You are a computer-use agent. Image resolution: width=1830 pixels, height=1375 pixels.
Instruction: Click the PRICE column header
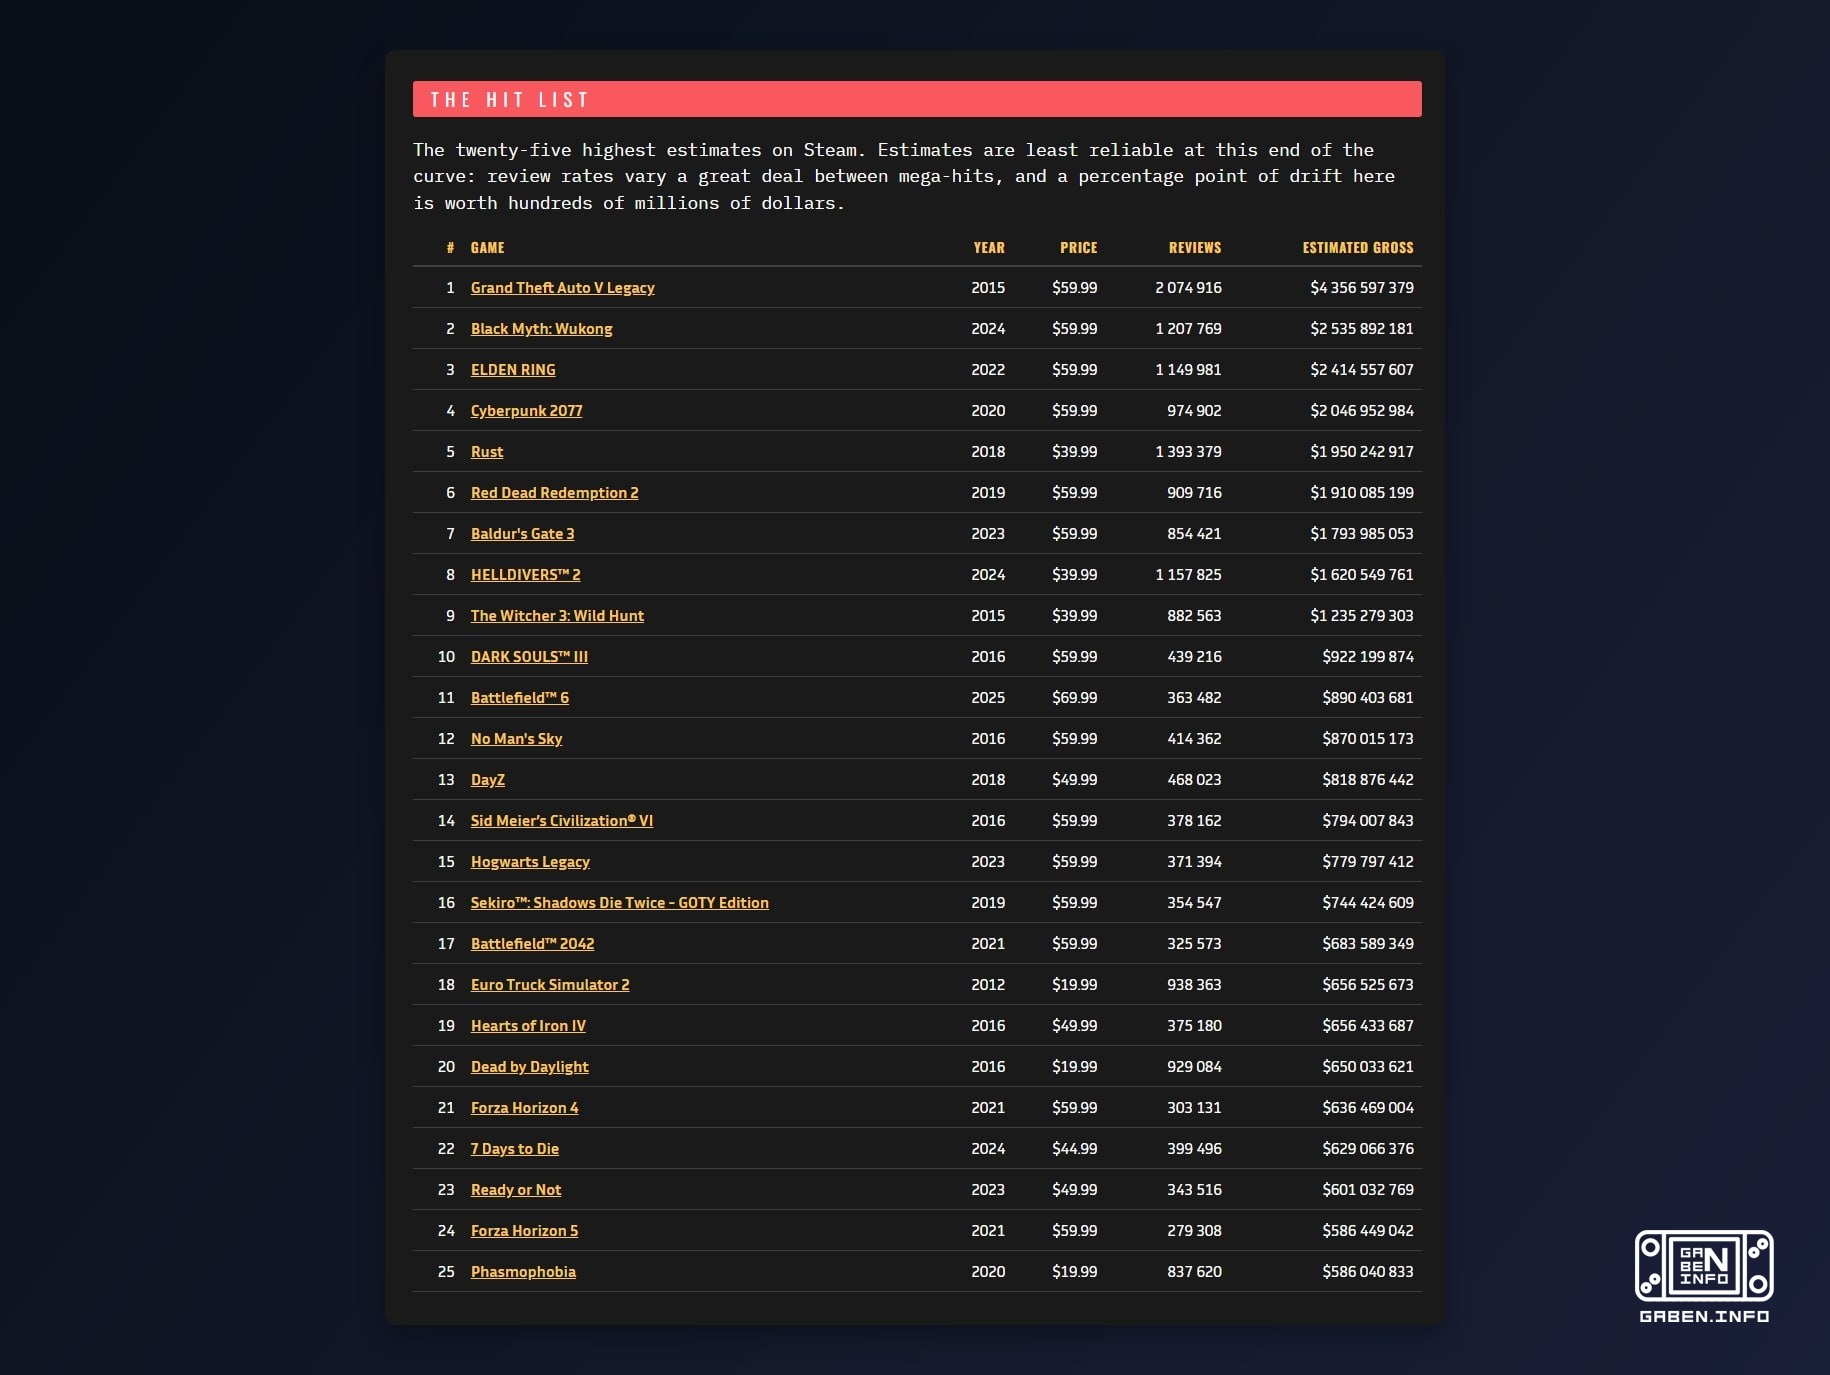pyautogui.click(x=1078, y=248)
